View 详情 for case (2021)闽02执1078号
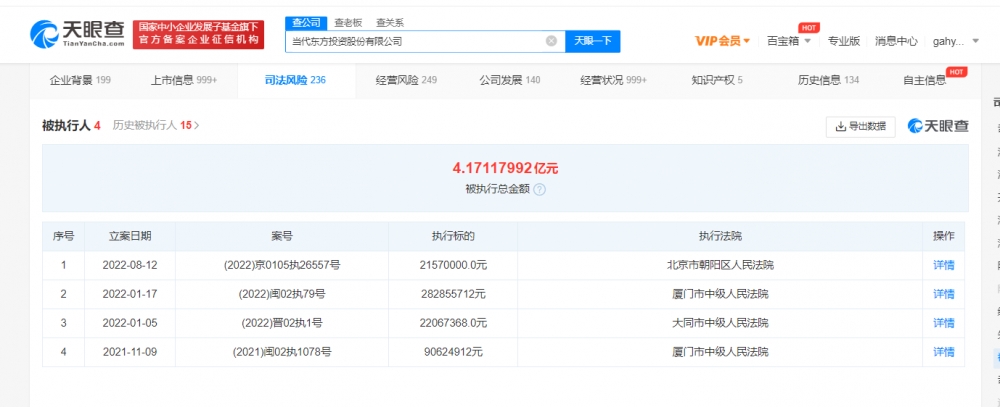1000x407 pixels. tap(944, 352)
